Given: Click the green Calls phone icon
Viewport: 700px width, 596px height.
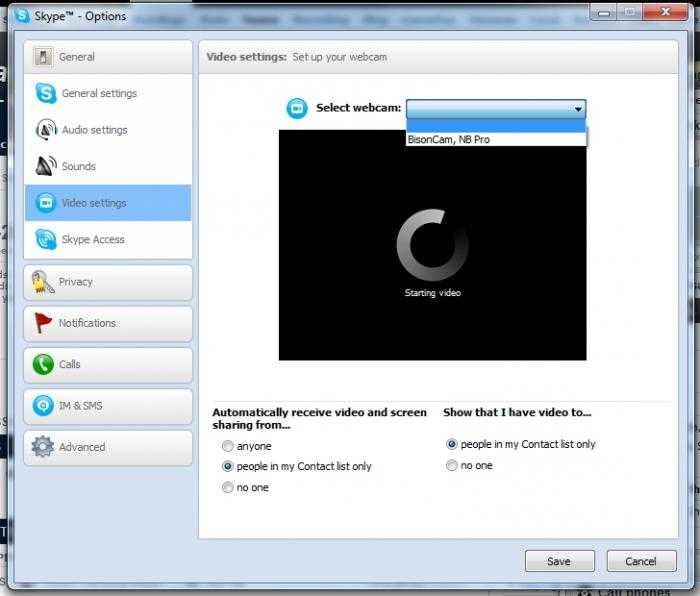Looking at the screenshot, I should [43, 364].
